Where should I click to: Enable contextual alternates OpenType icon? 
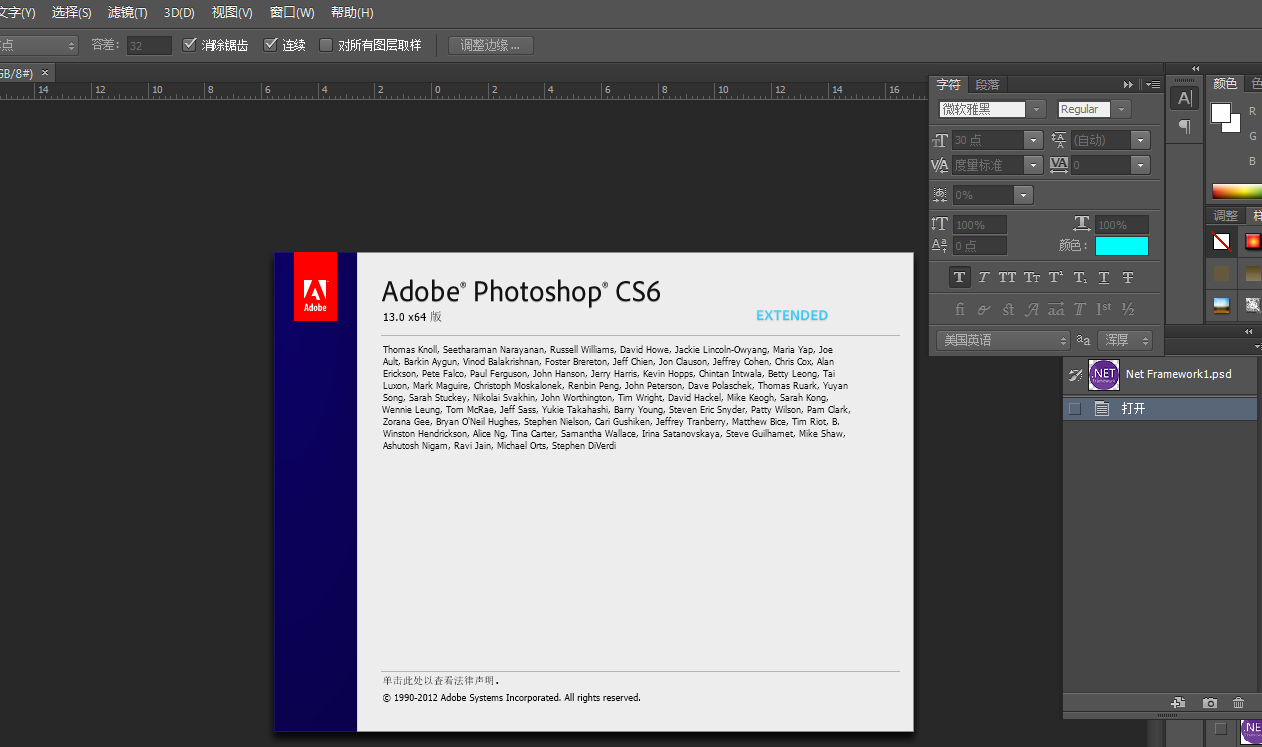click(984, 309)
